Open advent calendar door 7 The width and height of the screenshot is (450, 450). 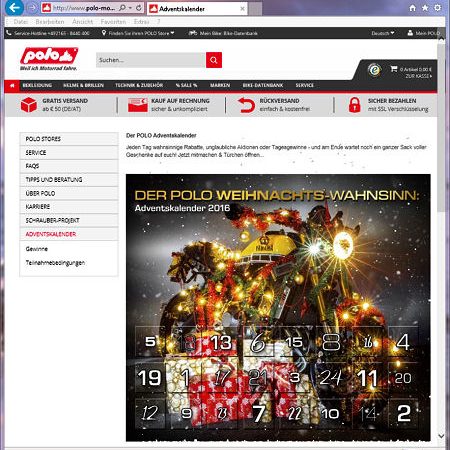pyautogui.click(x=258, y=413)
